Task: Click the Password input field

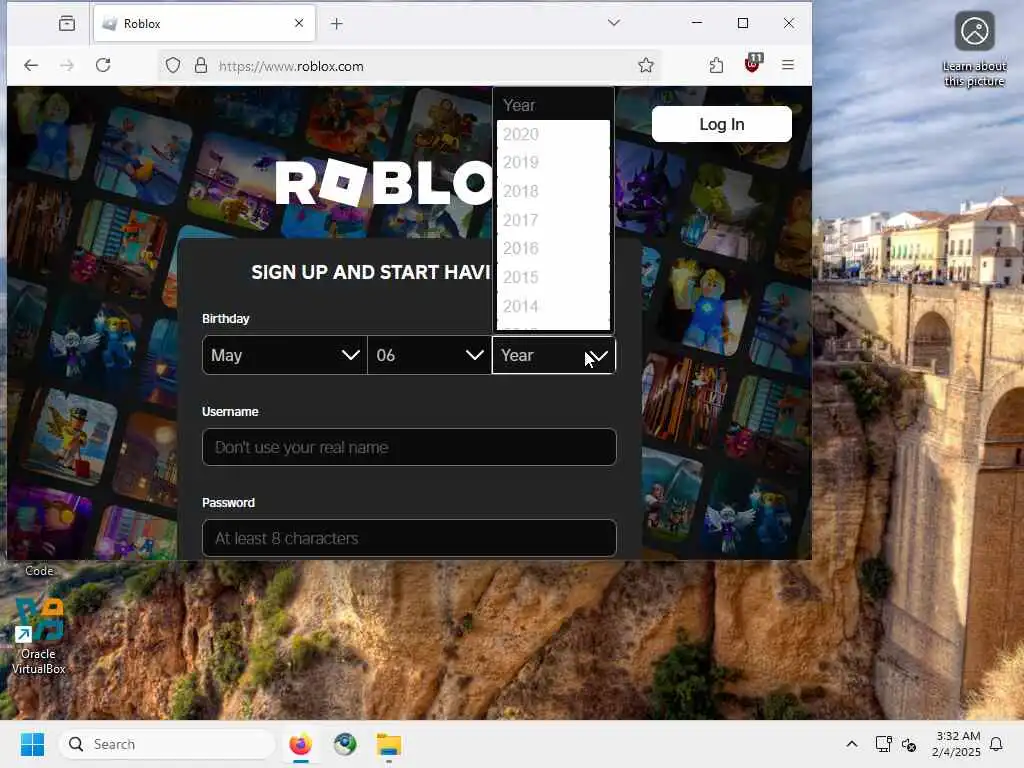Action: coord(409,538)
